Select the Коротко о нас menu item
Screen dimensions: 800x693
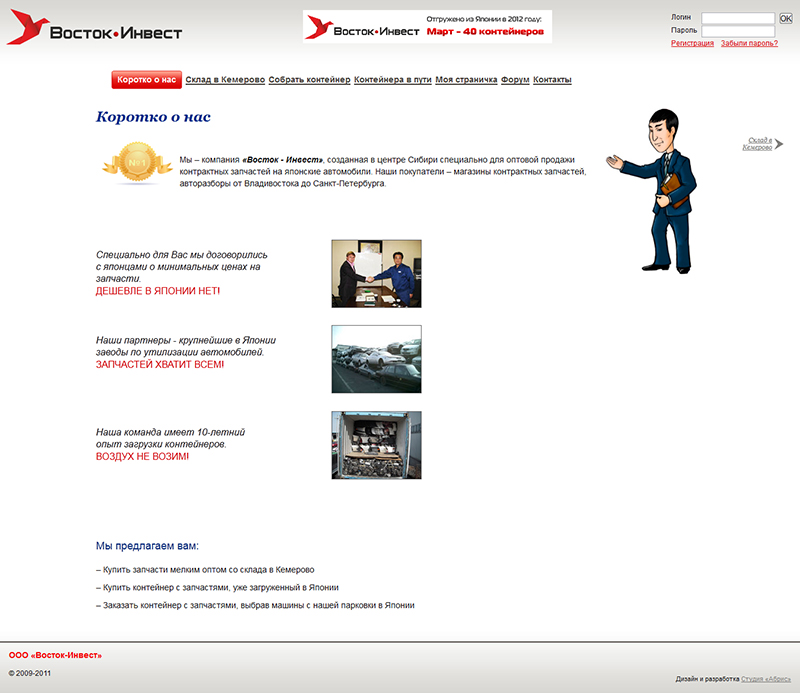tap(146, 80)
